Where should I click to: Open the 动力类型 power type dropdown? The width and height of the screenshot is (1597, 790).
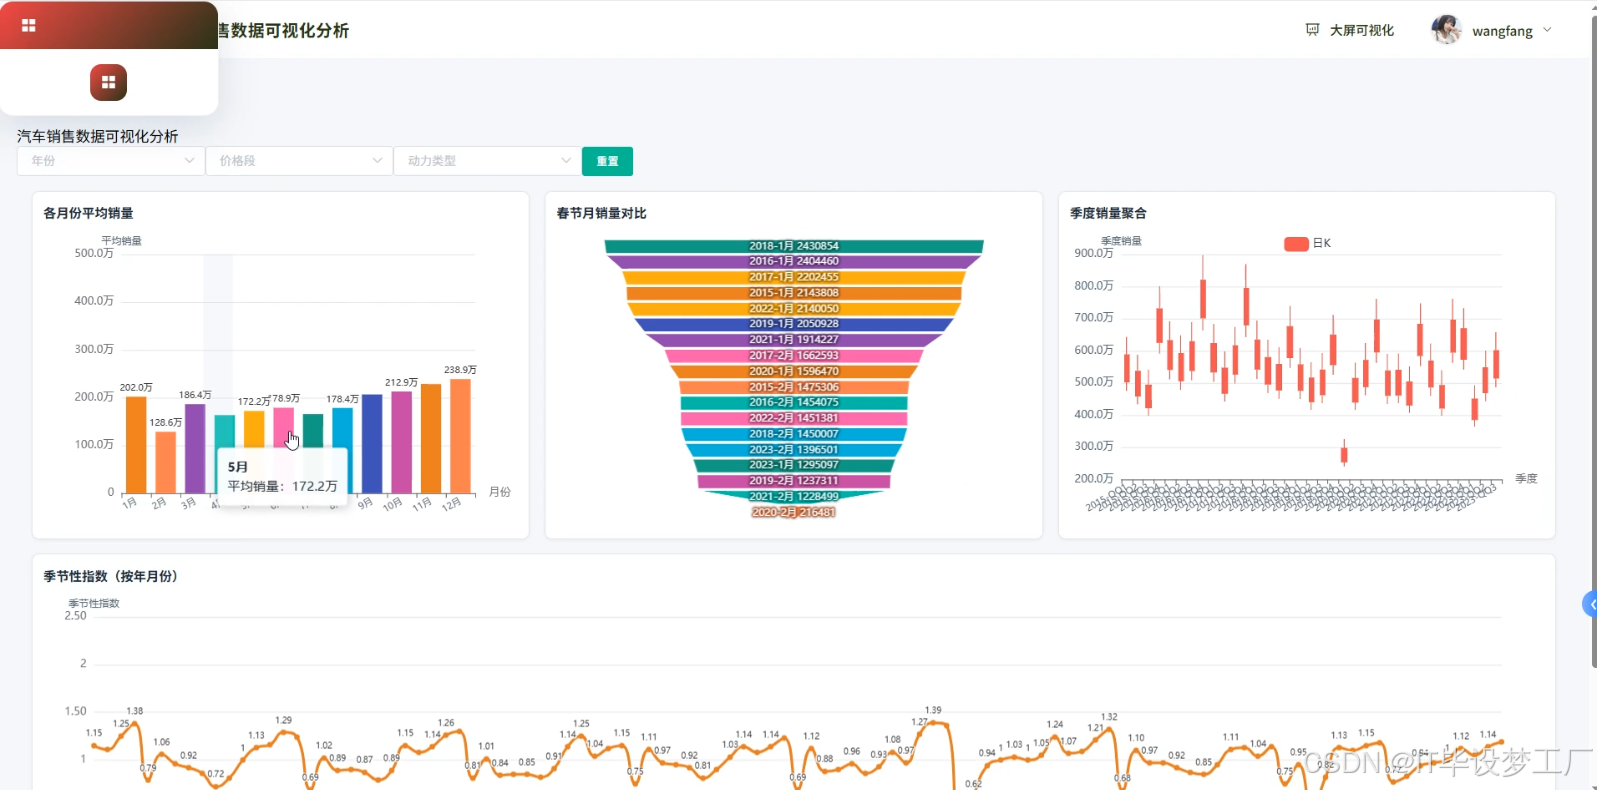(487, 161)
